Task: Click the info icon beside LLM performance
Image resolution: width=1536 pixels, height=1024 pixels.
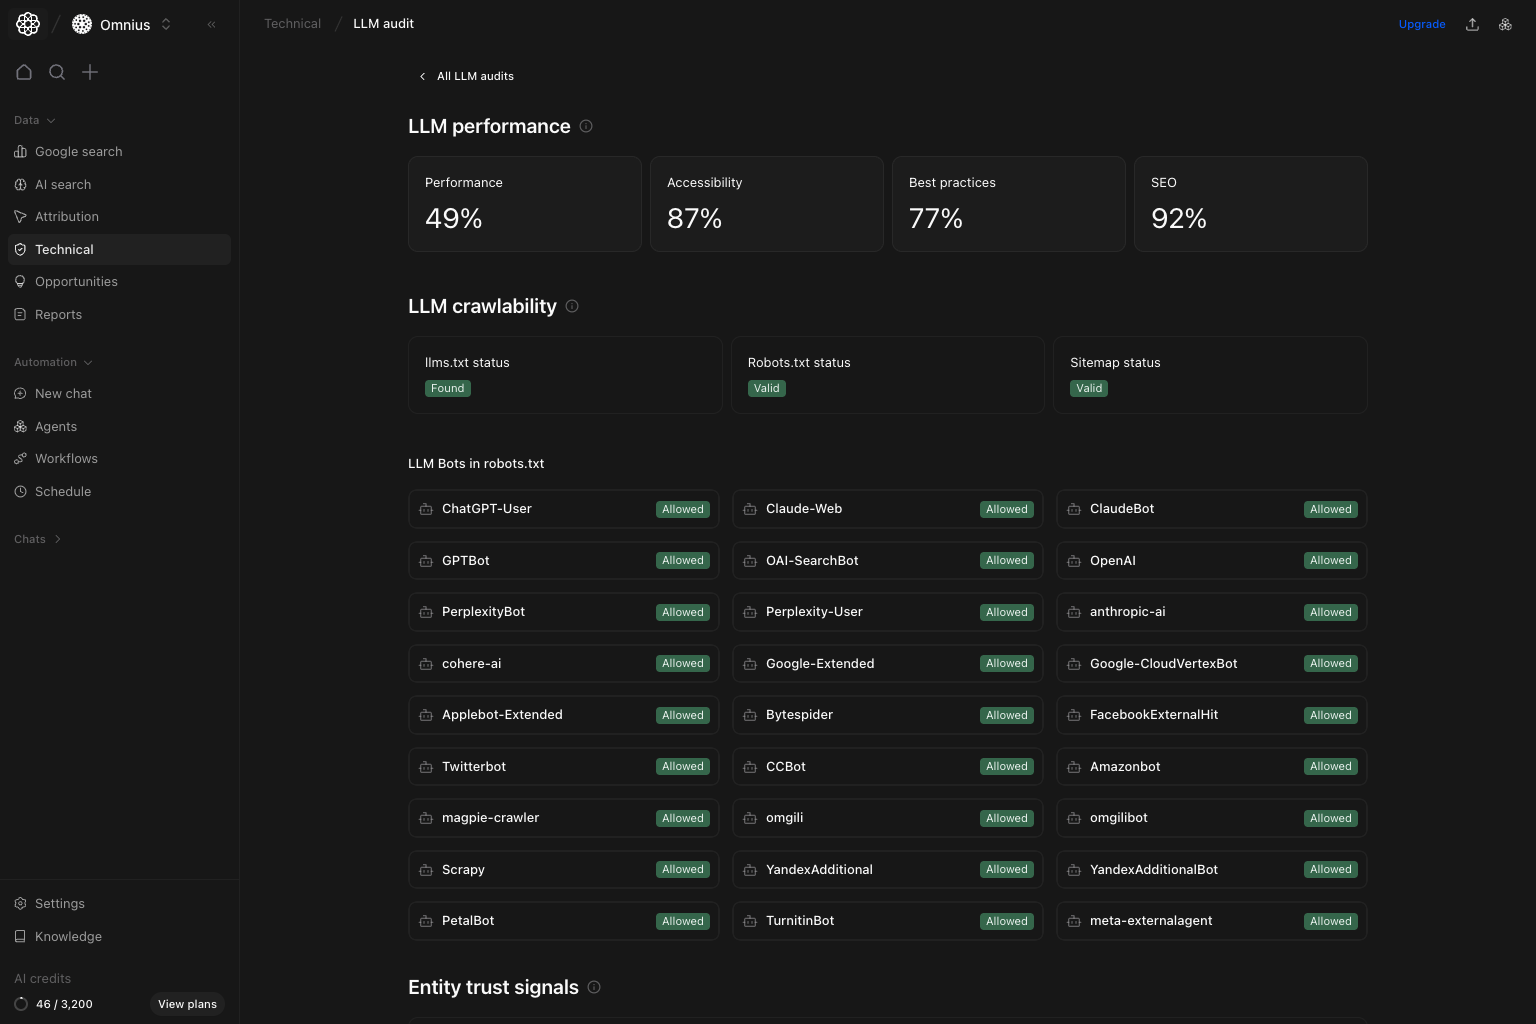Action: pos(586,126)
